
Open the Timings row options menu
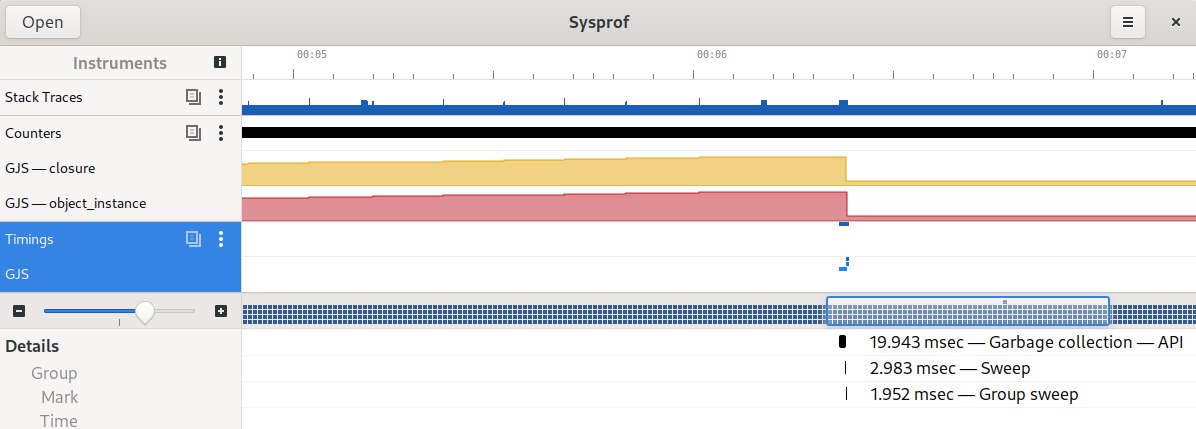click(221, 239)
